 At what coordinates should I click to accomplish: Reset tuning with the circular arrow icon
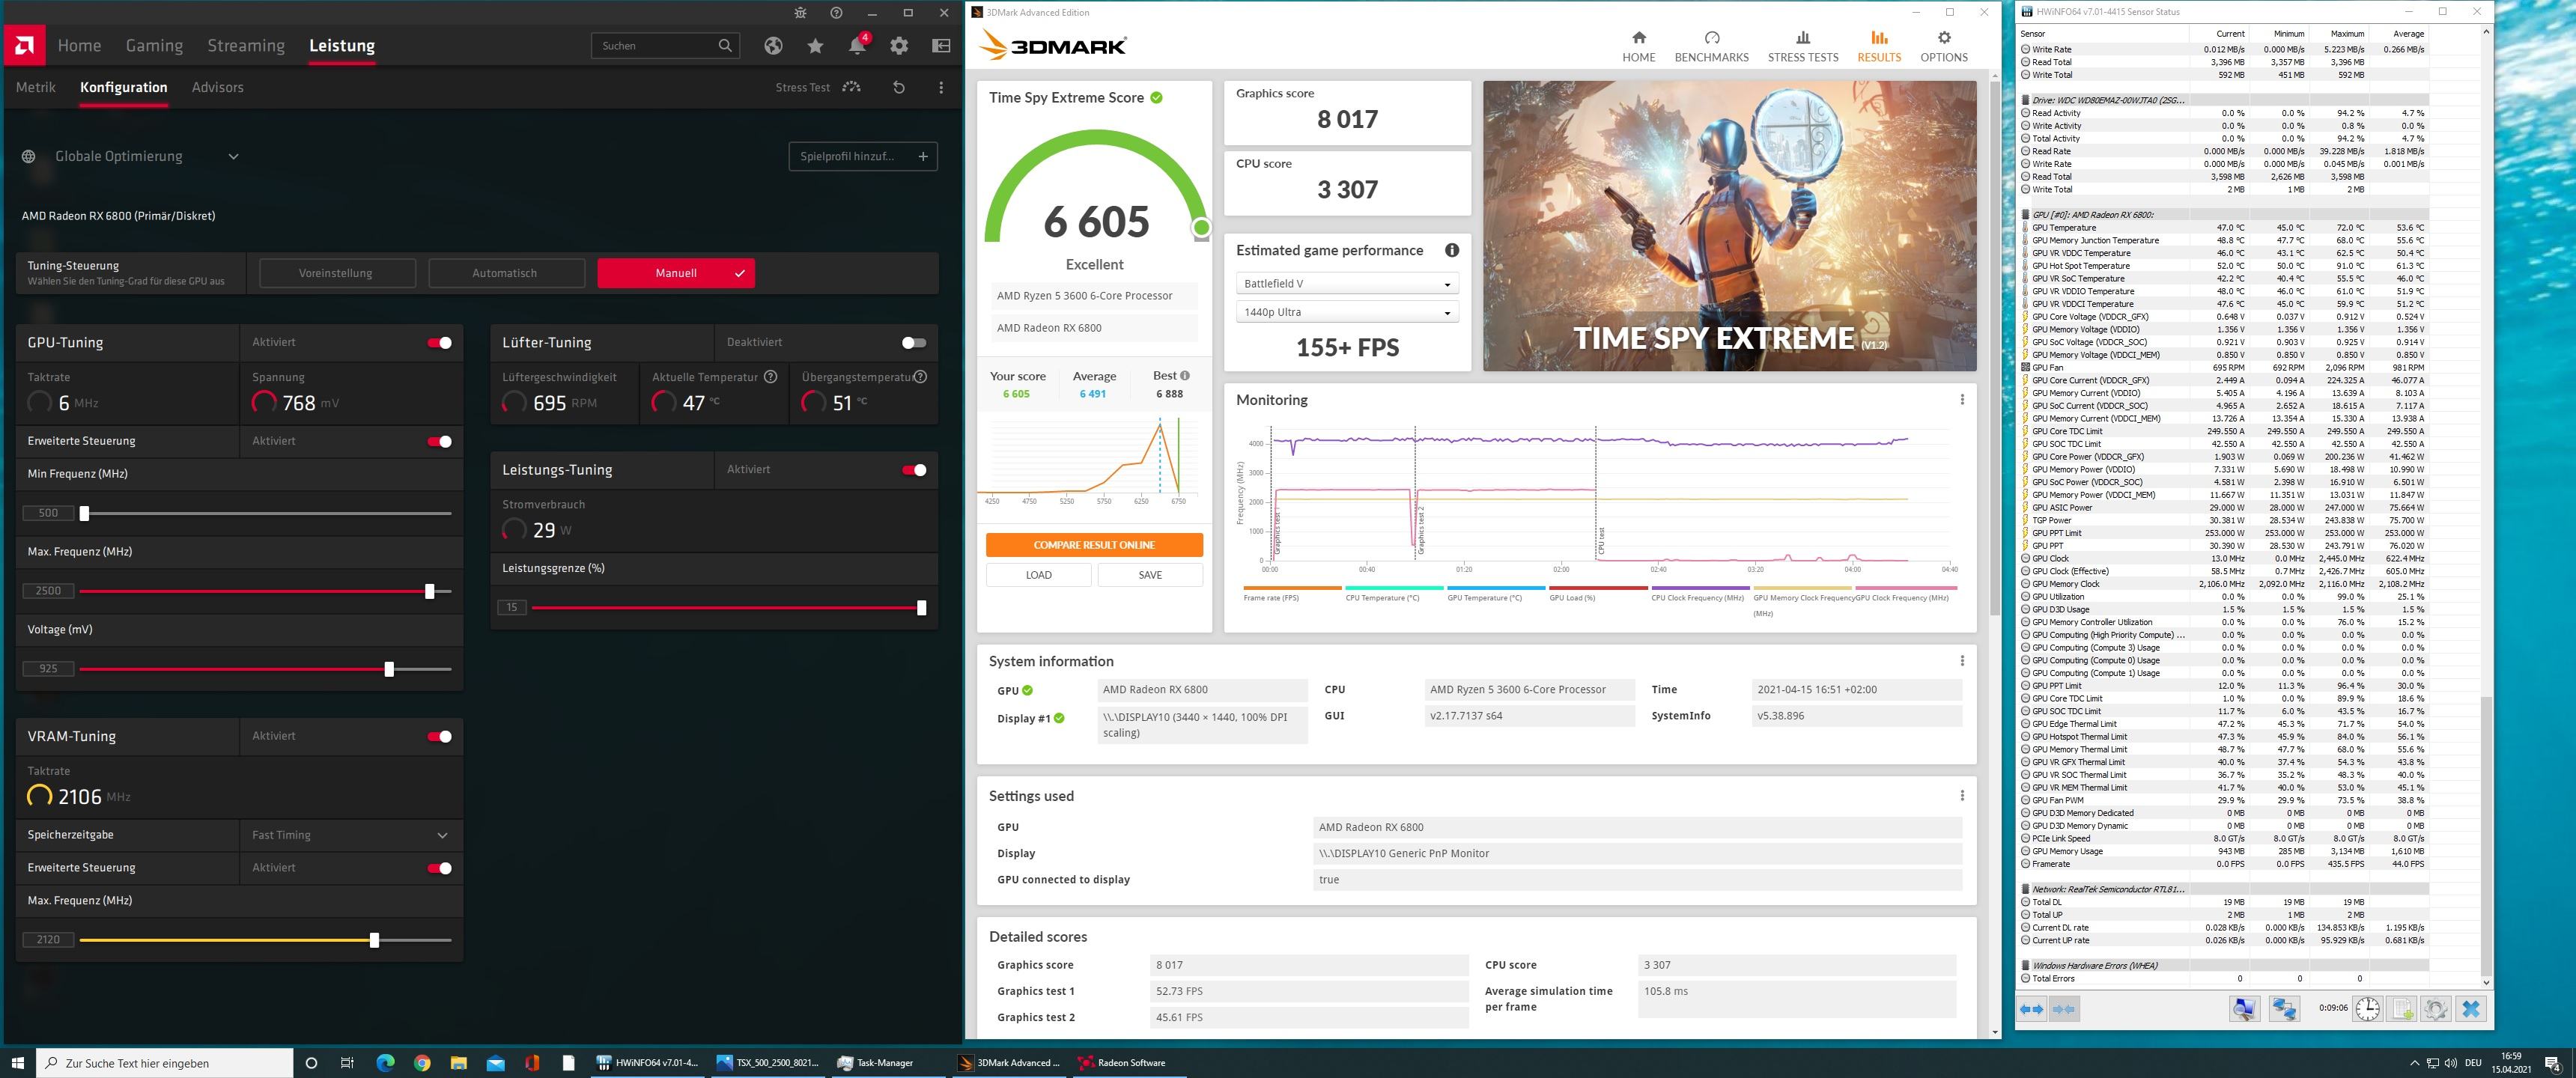898,88
